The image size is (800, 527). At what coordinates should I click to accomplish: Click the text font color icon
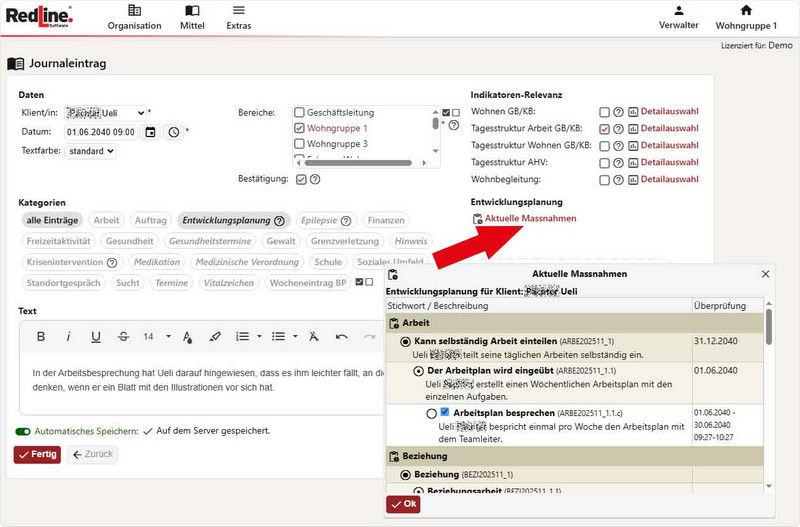tap(188, 336)
